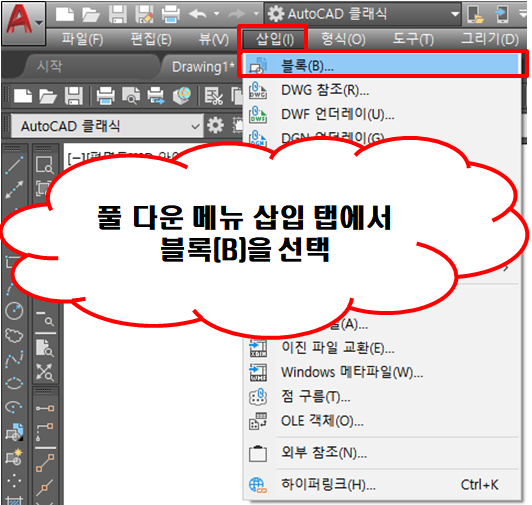Click Open from web and mobile icon
The image size is (532, 505).
click(x=475, y=15)
